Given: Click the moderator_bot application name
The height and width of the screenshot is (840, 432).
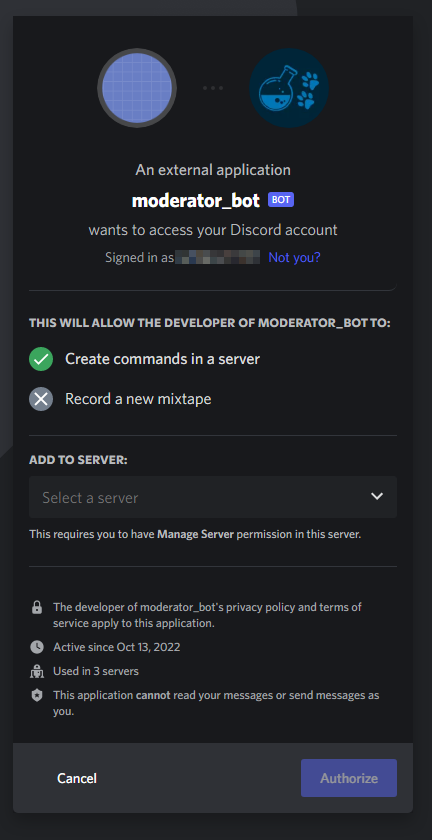Looking at the screenshot, I should tap(196, 201).
